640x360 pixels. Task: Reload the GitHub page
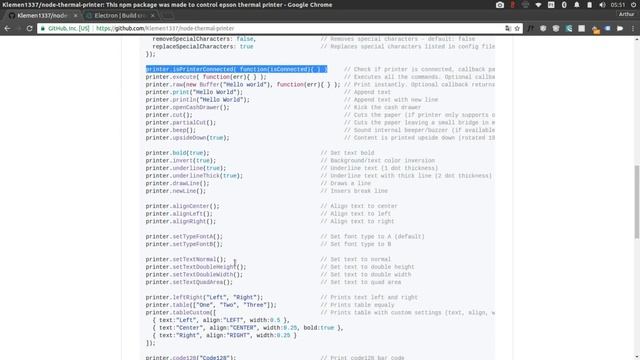[29, 28]
